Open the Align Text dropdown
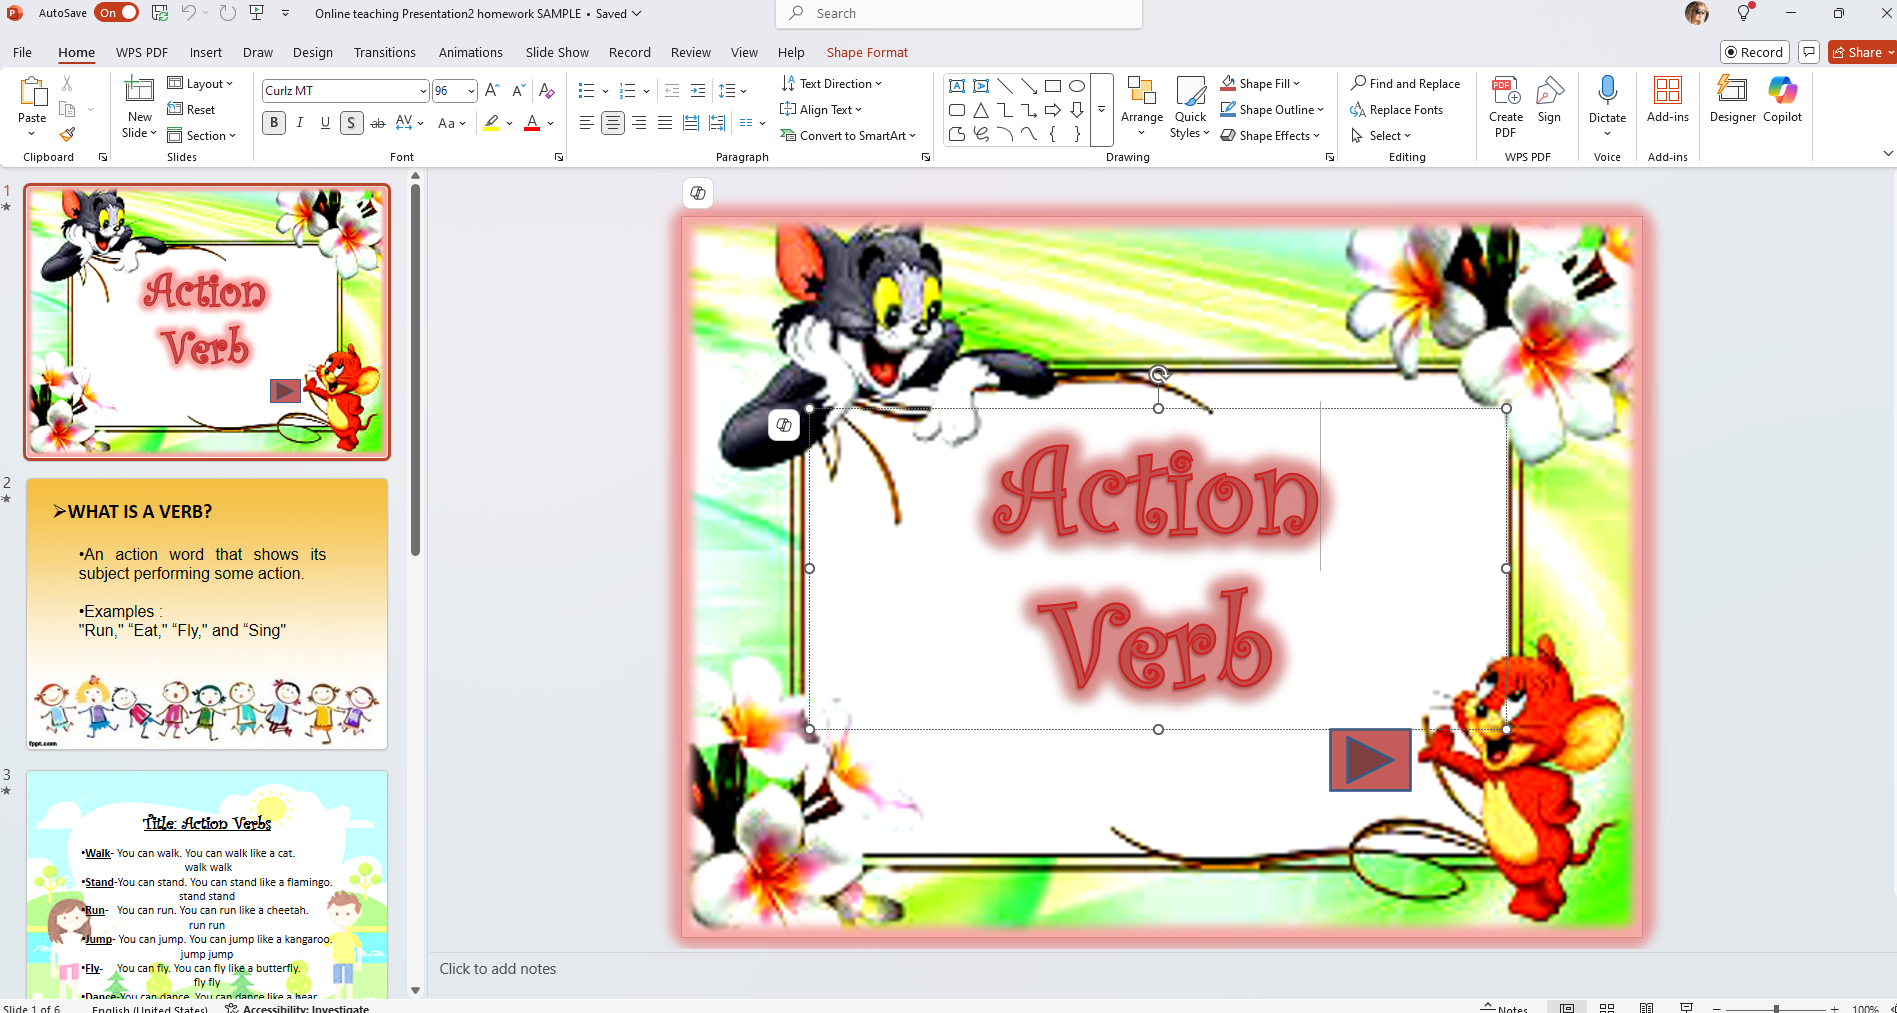The width and height of the screenshot is (1897, 1013). pyautogui.click(x=821, y=110)
